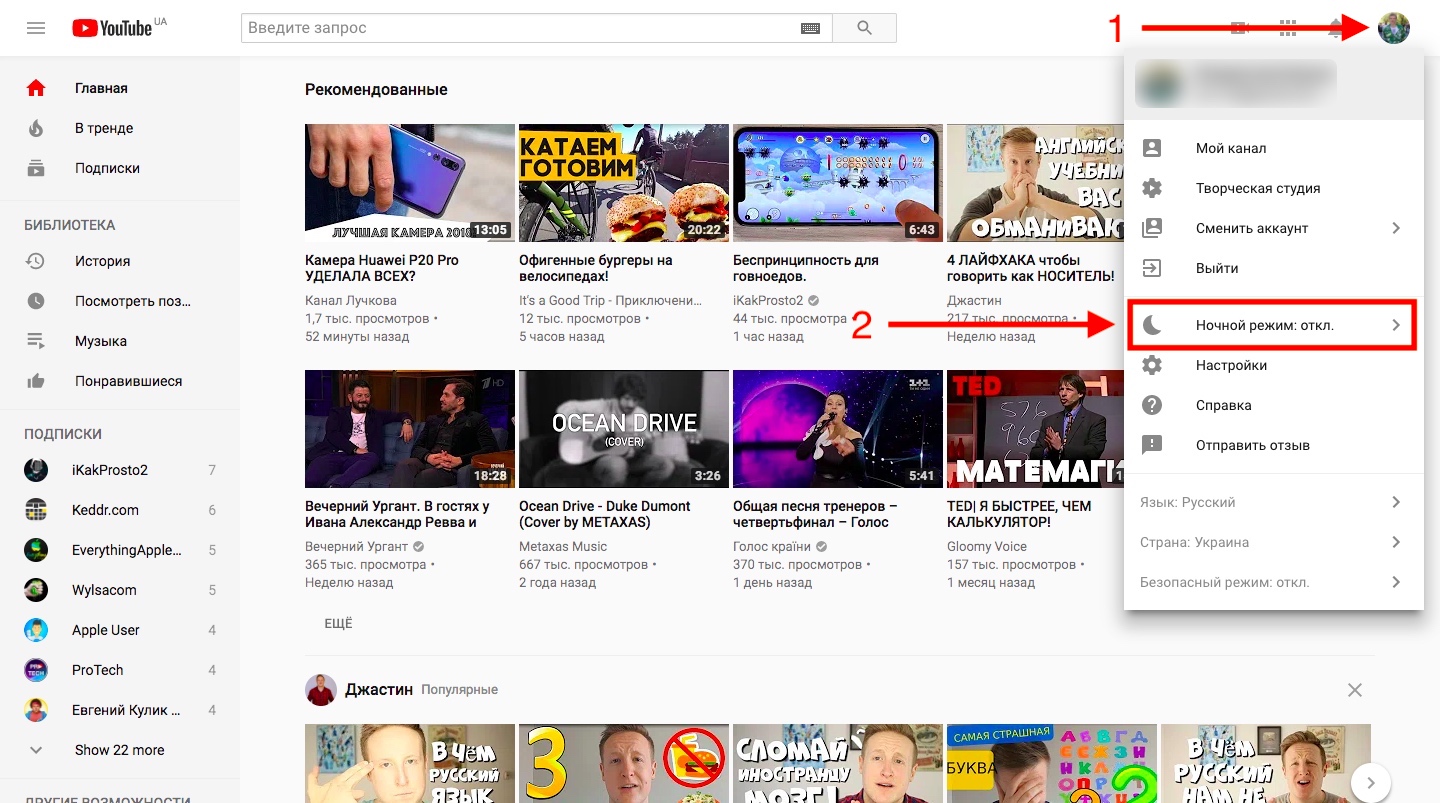The width and height of the screenshot is (1440, 803).
Task: Expand the Страна: Украина chevron
Action: (x=1396, y=542)
